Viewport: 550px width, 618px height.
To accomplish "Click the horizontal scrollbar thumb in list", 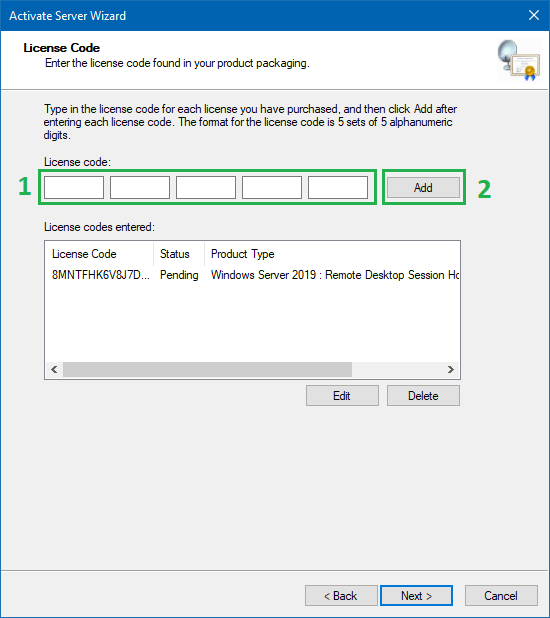I will (207, 369).
